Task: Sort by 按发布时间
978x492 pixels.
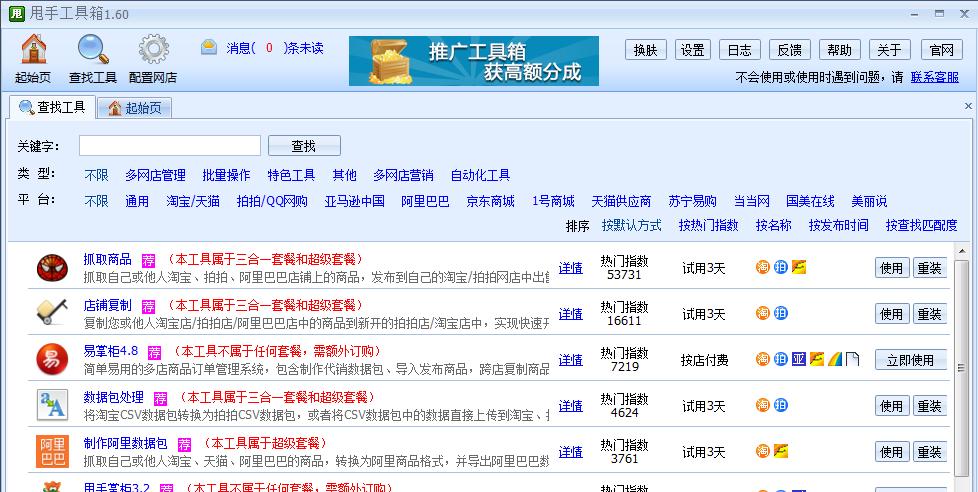Action: pyautogui.click(x=838, y=225)
